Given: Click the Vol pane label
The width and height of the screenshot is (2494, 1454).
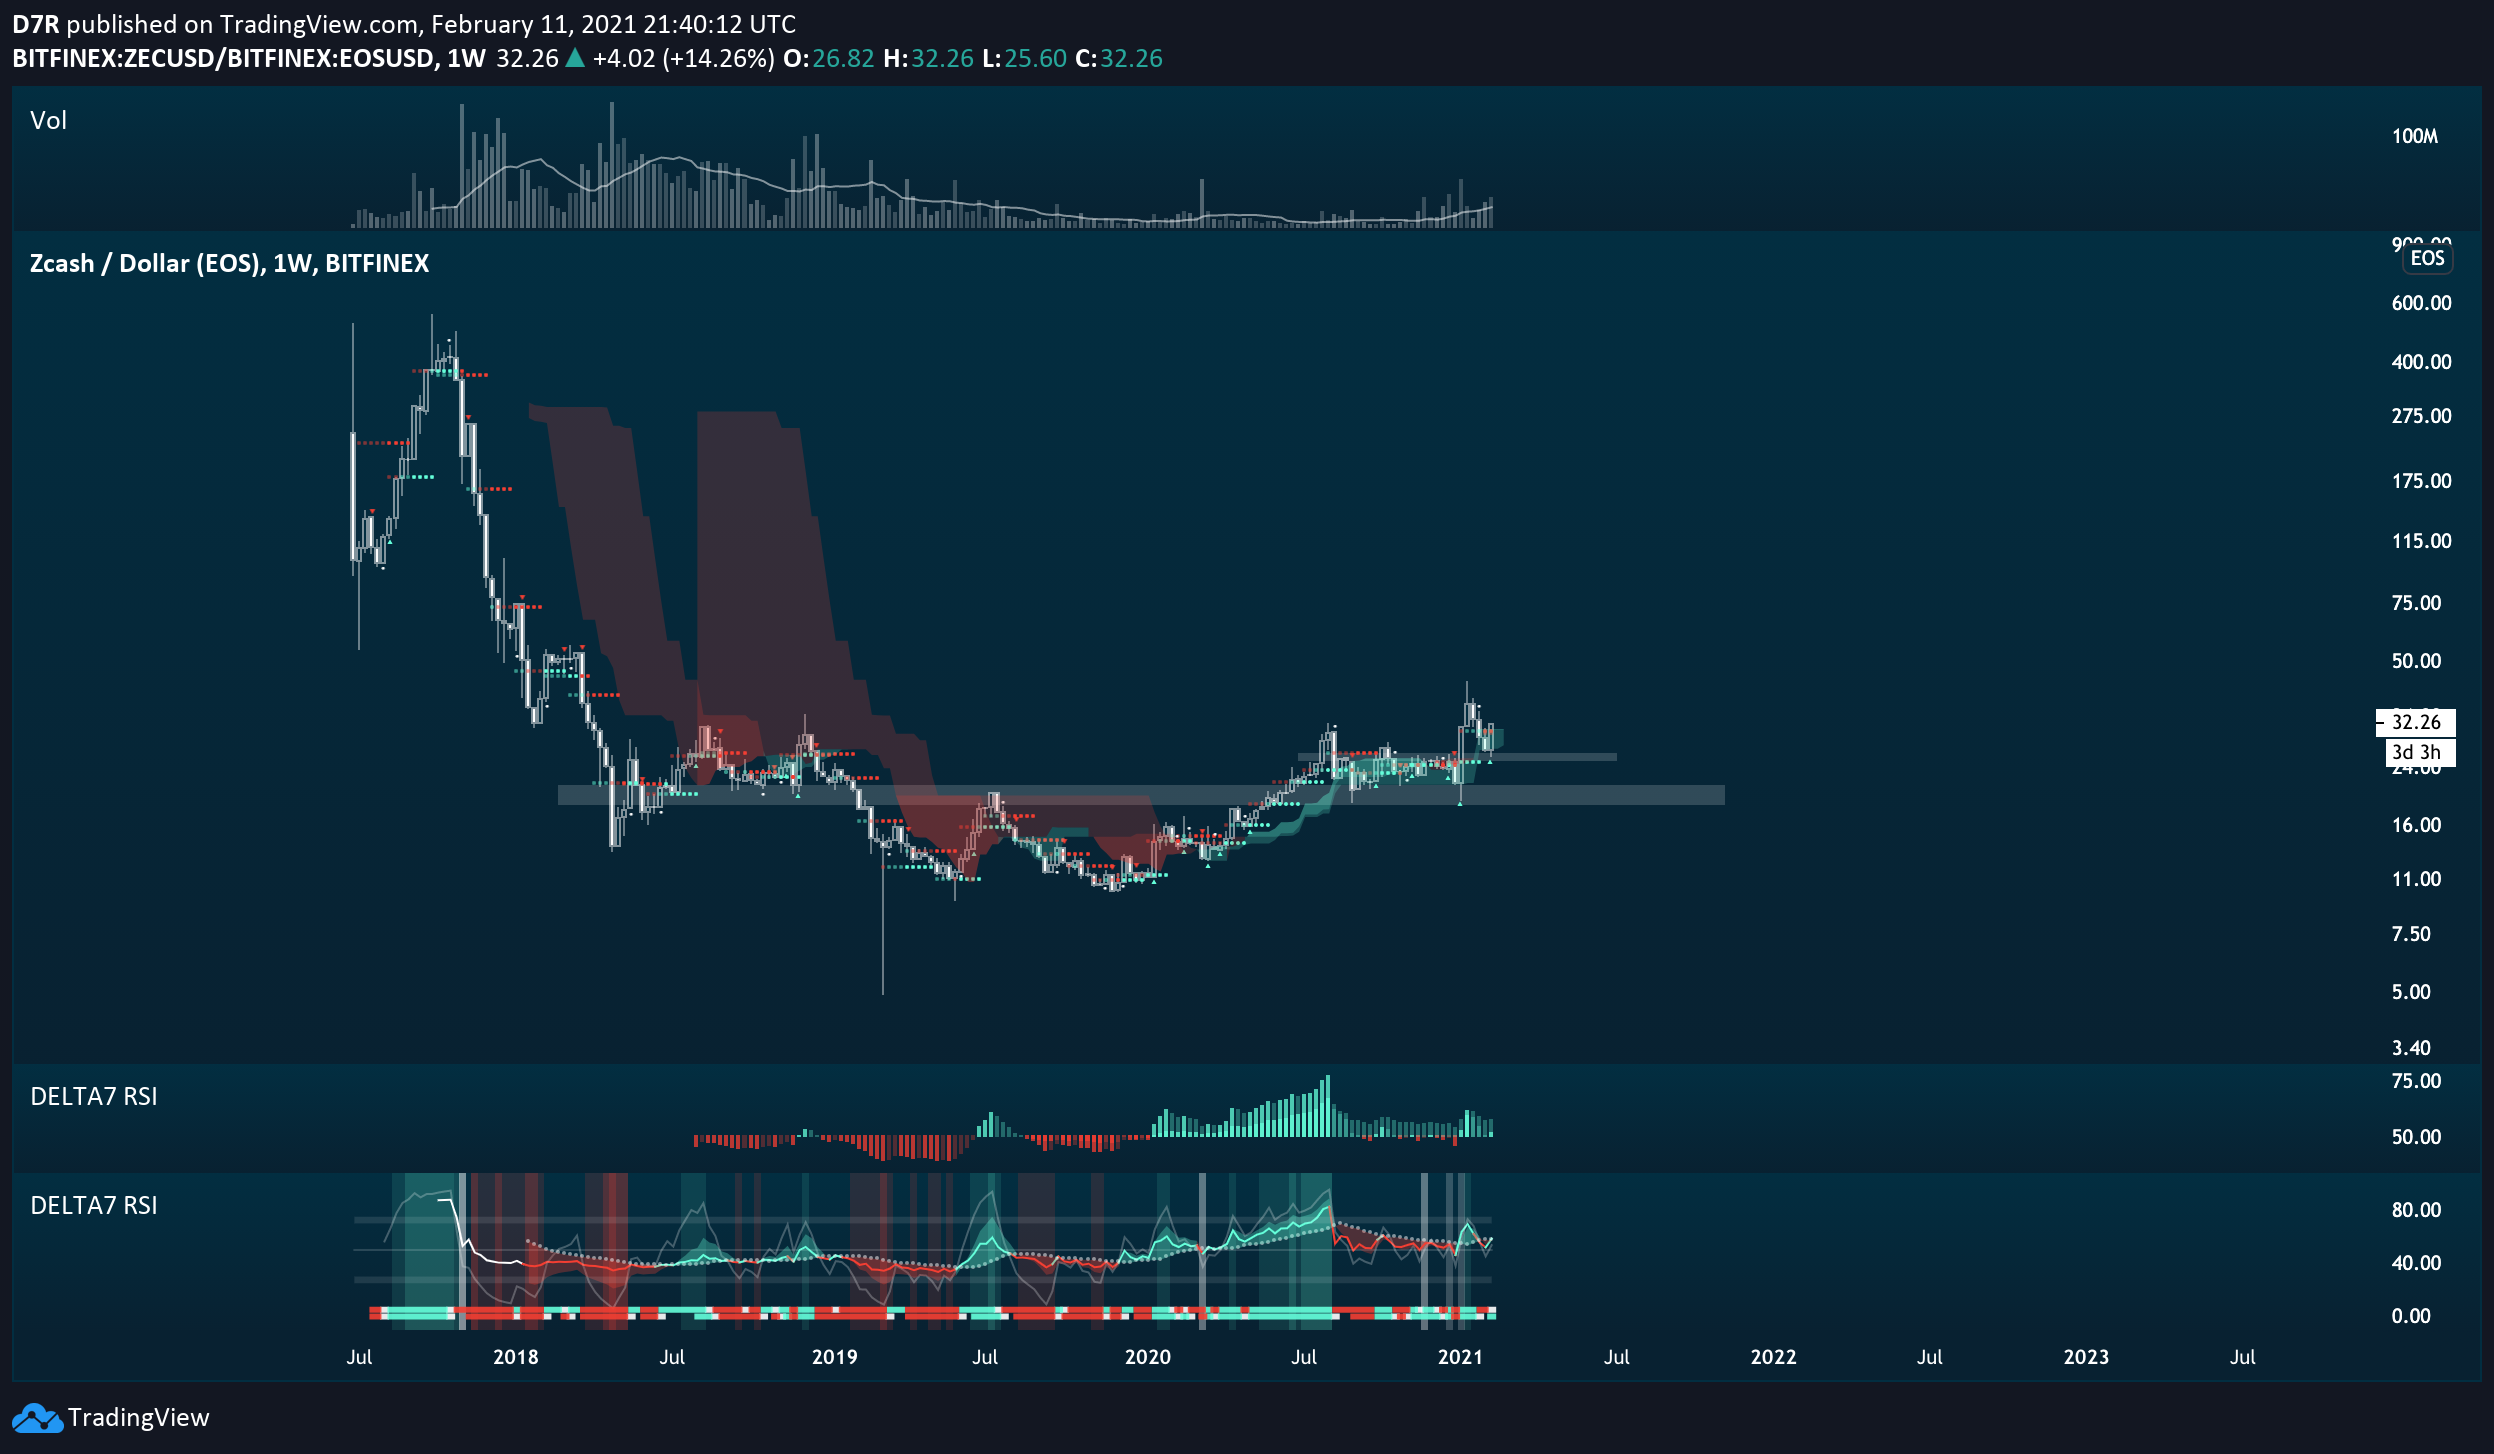Looking at the screenshot, I should pyautogui.click(x=48, y=121).
